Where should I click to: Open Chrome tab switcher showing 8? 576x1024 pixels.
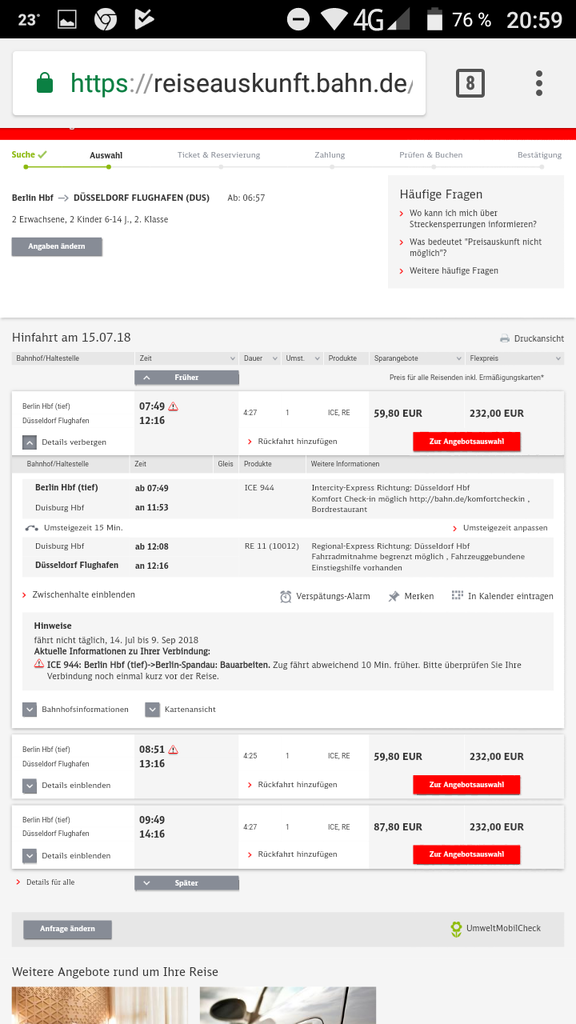(x=470, y=83)
